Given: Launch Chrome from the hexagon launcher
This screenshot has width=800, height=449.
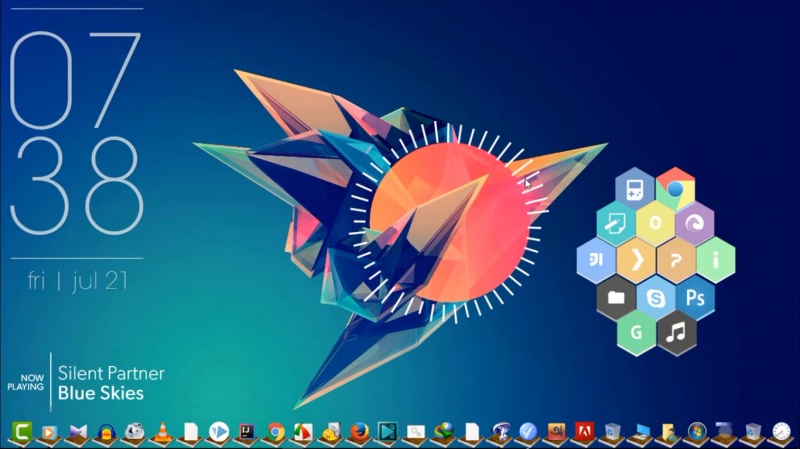Looking at the screenshot, I should [676, 189].
